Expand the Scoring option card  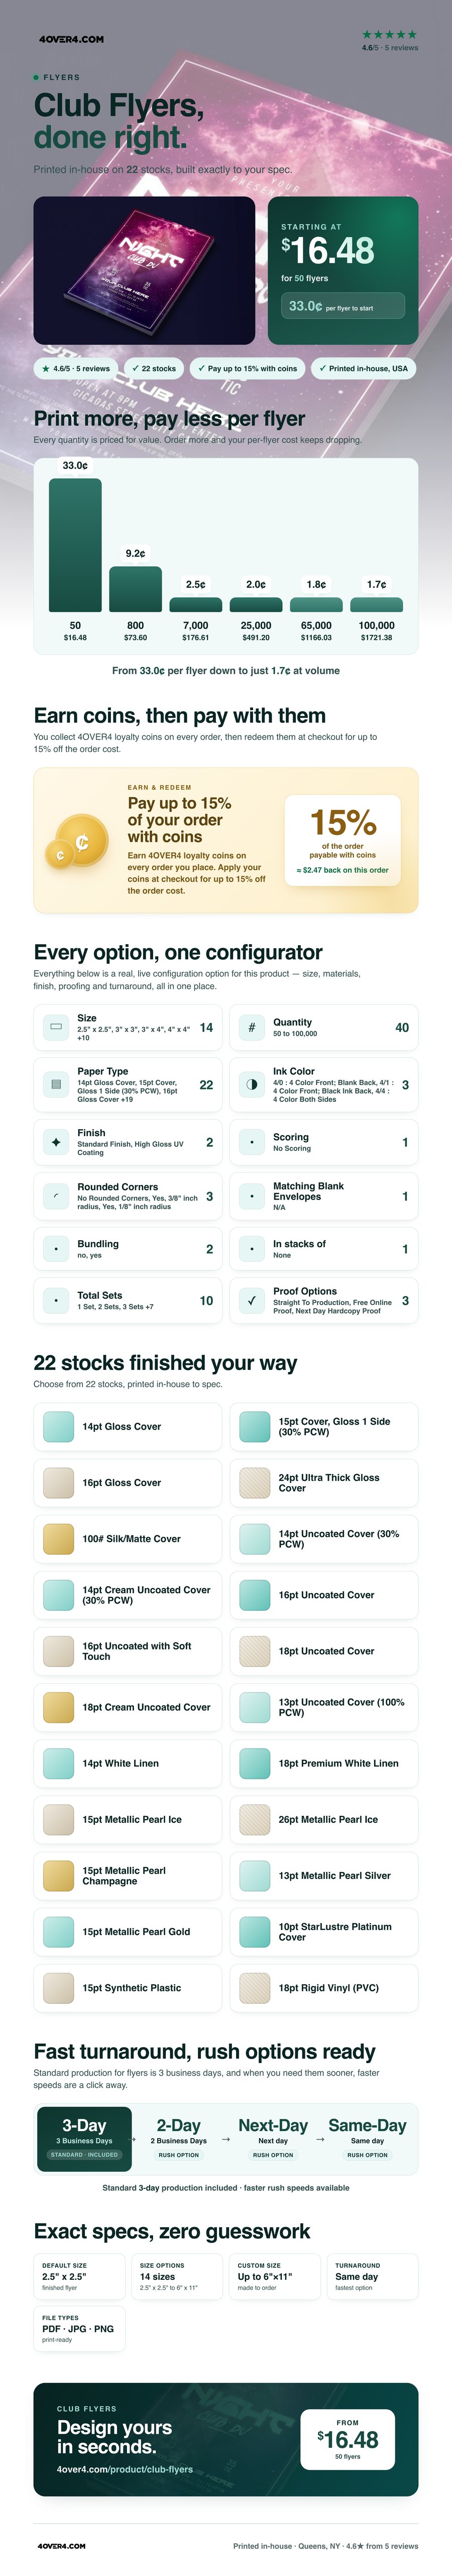(x=324, y=1142)
